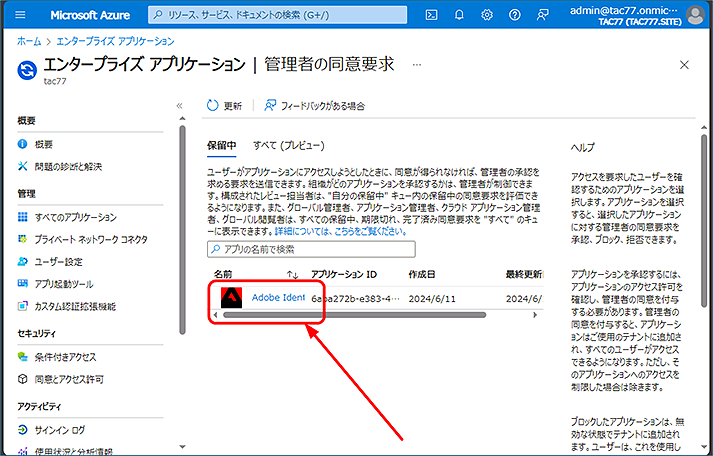Image resolution: width=713 pixels, height=456 pixels.
Task: Refresh the list with 更新
Action: click(x=224, y=106)
